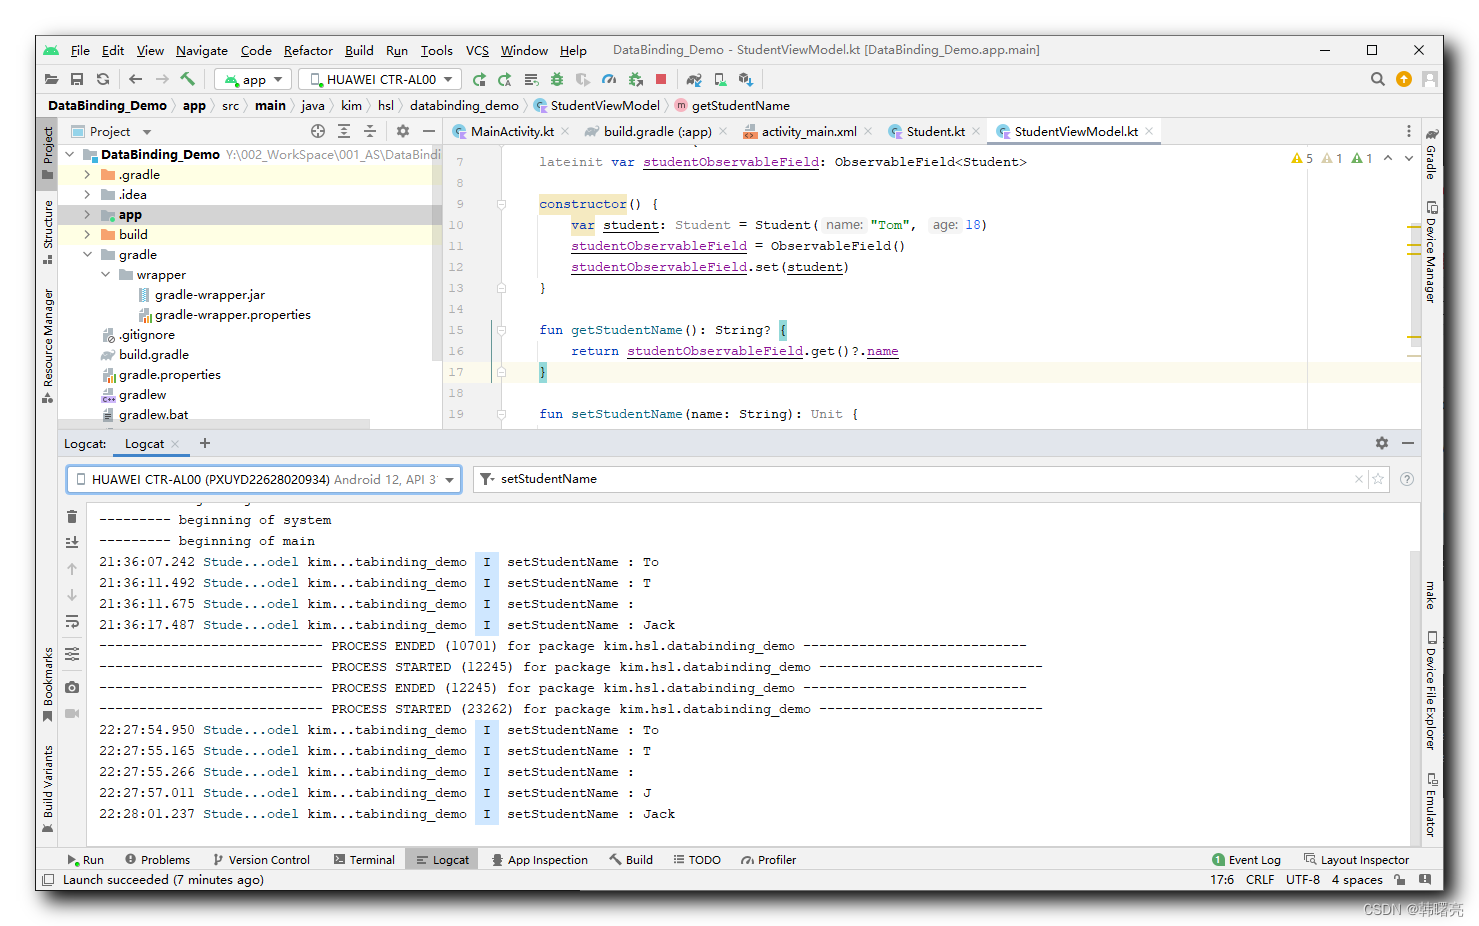Collapse the wrapper folder in tree
Screen dimensions: 1479x926
pyautogui.click(x=105, y=274)
